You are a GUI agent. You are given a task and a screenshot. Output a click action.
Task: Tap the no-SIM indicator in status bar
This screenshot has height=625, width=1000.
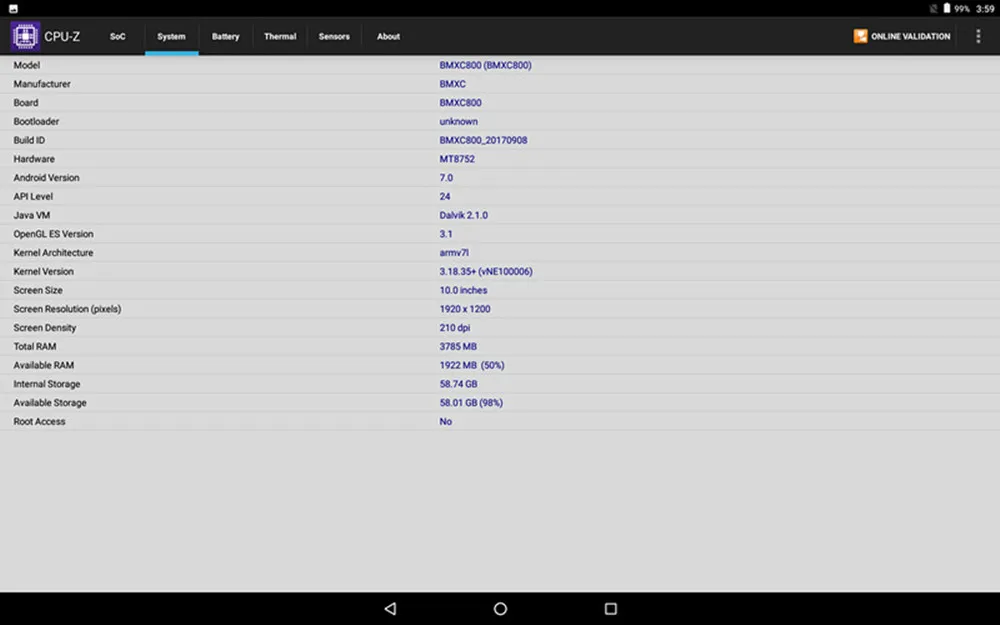click(x=933, y=8)
